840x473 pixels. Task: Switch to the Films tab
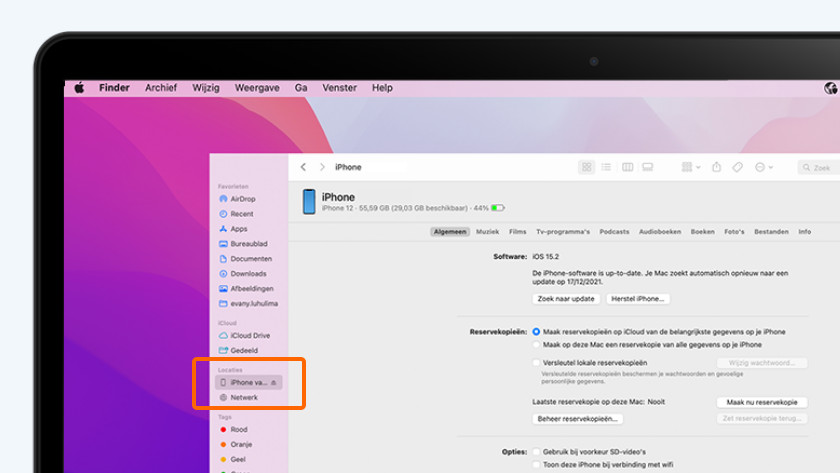[x=518, y=232]
